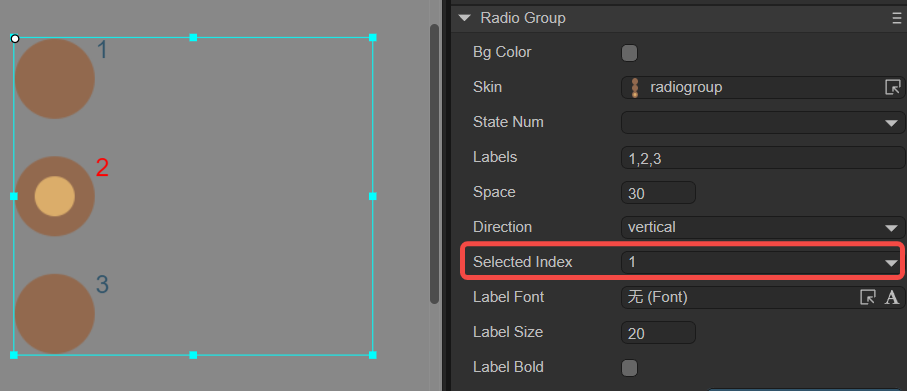This screenshot has width=907, height=391.
Task: Open the Label Font resource picker icon
Action: (x=867, y=297)
